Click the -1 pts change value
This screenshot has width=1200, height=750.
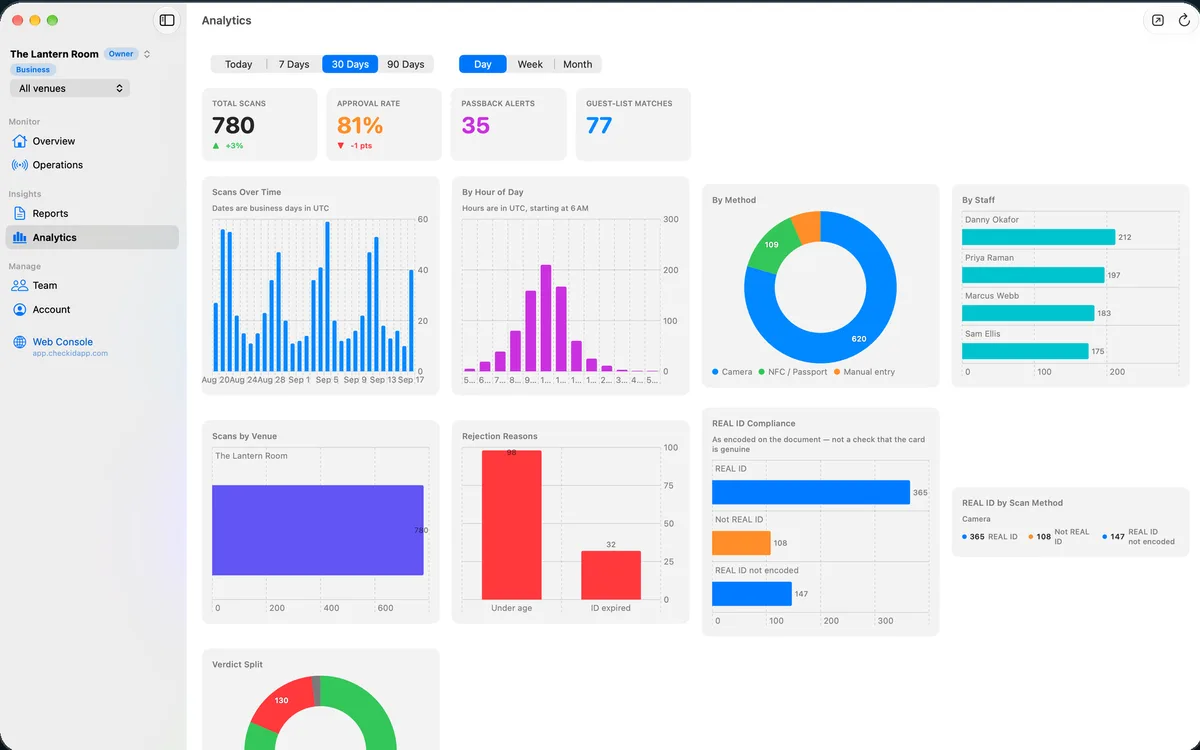(x=361, y=146)
